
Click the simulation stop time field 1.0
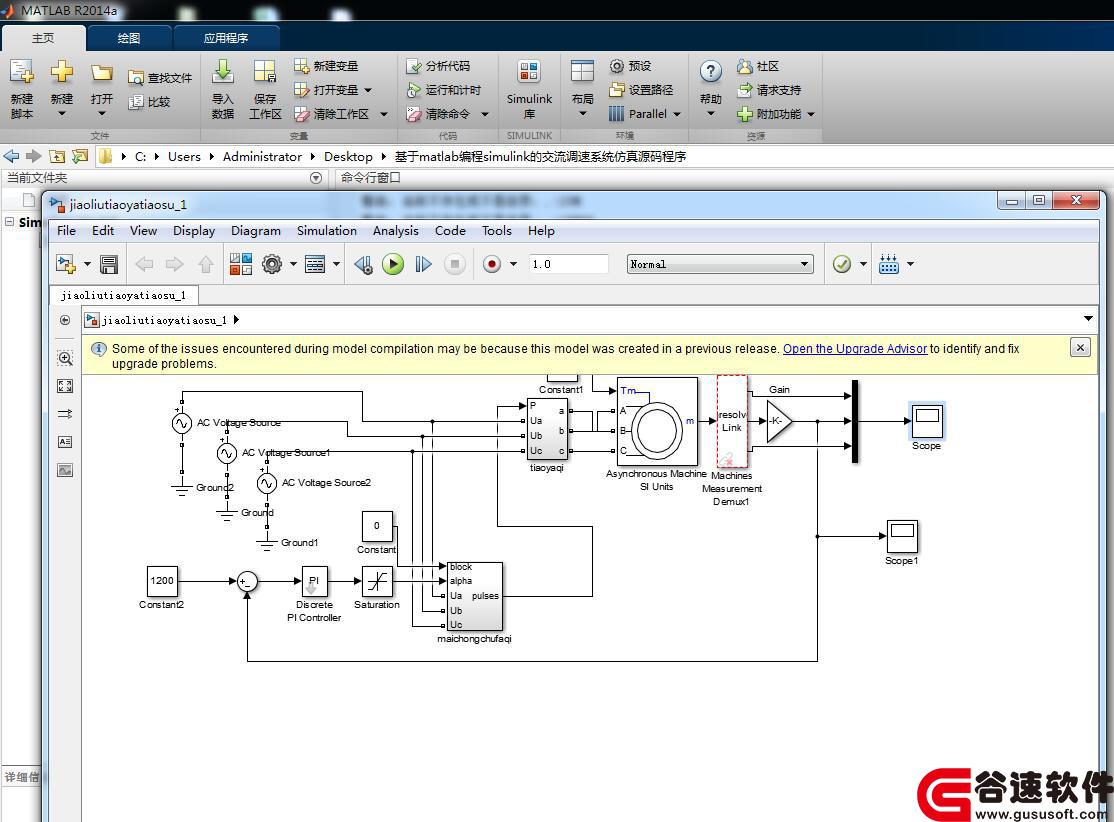click(x=568, y=264)
